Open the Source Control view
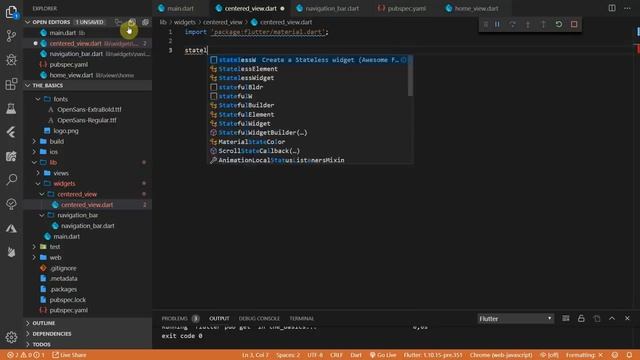 point(11,36)
